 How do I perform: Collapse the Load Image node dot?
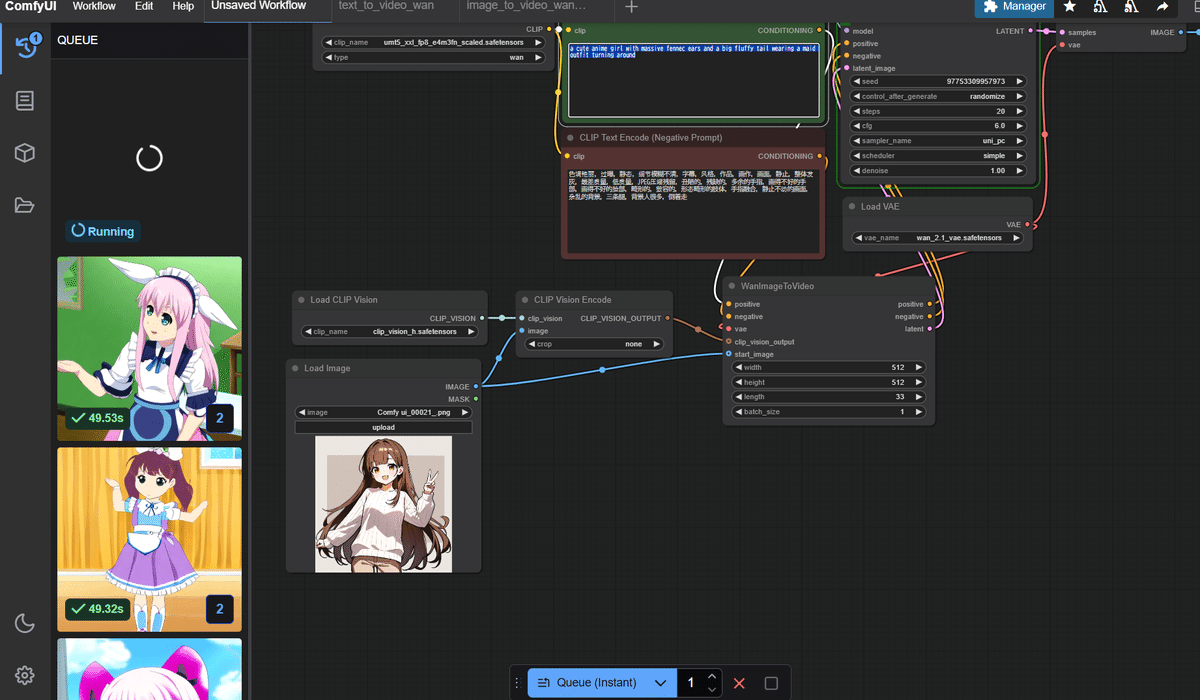click(295, 368)
